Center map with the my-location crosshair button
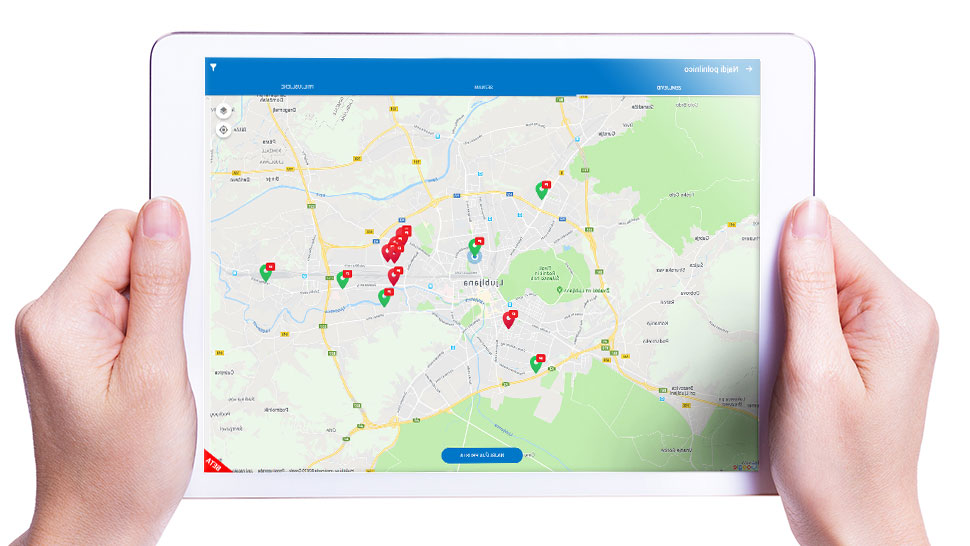The image size is (970, 546). coord(222,130)
